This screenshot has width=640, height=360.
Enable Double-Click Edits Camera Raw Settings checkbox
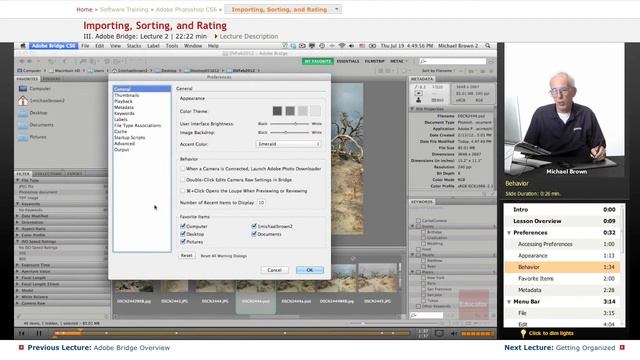[183, 180]
